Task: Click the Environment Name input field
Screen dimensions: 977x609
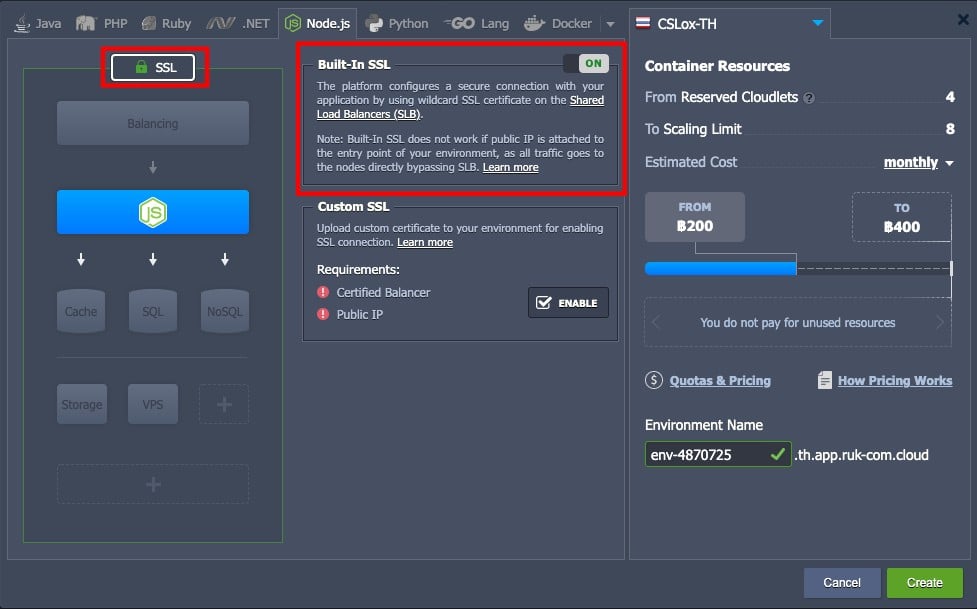Action: (718, 454)
